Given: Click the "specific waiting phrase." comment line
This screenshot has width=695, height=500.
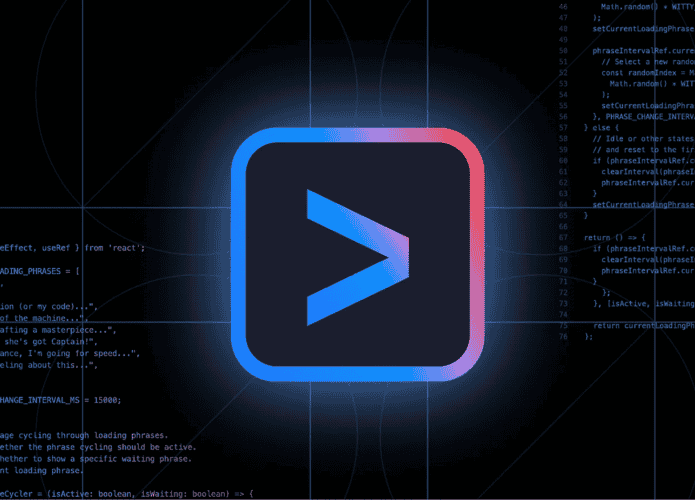Looking at the screenshot, I should pyautogui.click(x=96, y=459).
